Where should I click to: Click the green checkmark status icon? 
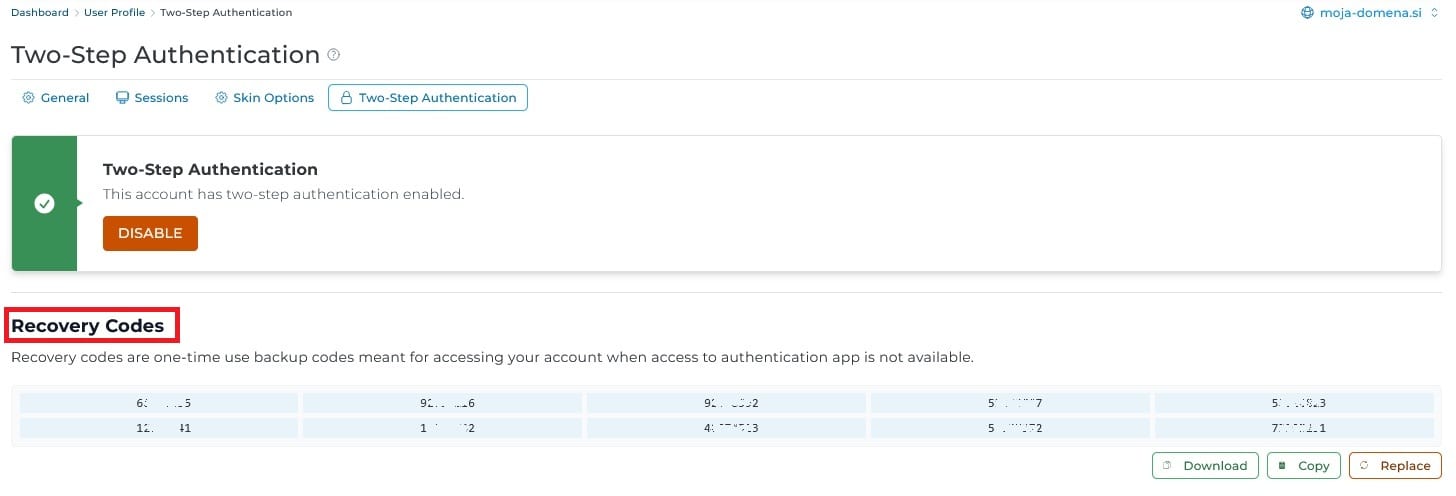click(44, 203)
